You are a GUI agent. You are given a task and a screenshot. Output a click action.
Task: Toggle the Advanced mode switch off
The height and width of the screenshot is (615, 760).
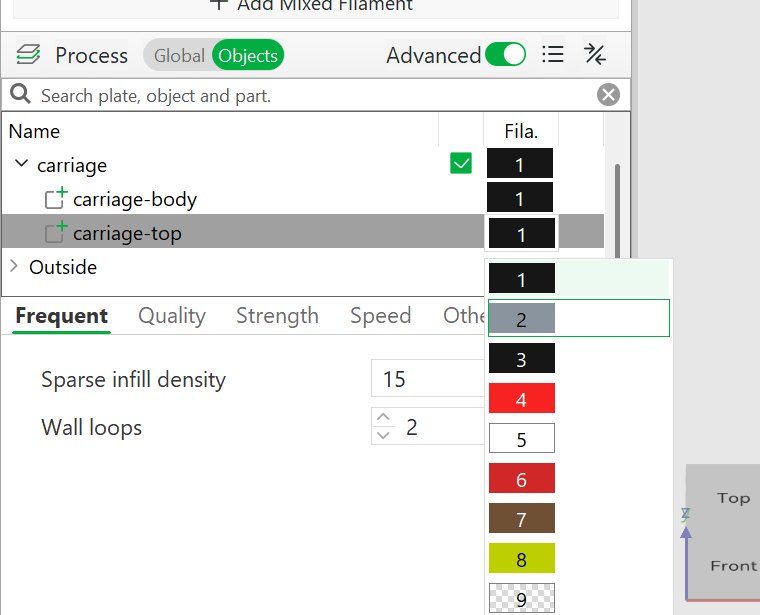click(506, 54)
